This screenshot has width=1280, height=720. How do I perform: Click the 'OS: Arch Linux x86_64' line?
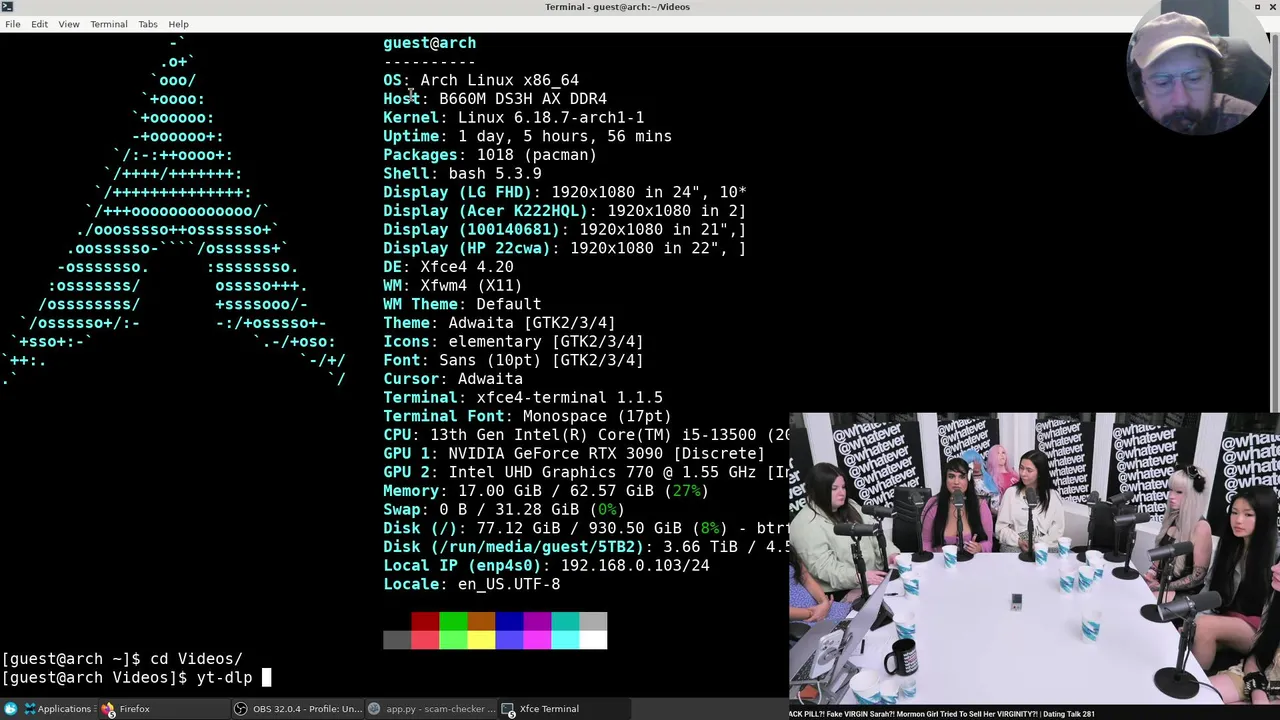(x=481, y=80)
